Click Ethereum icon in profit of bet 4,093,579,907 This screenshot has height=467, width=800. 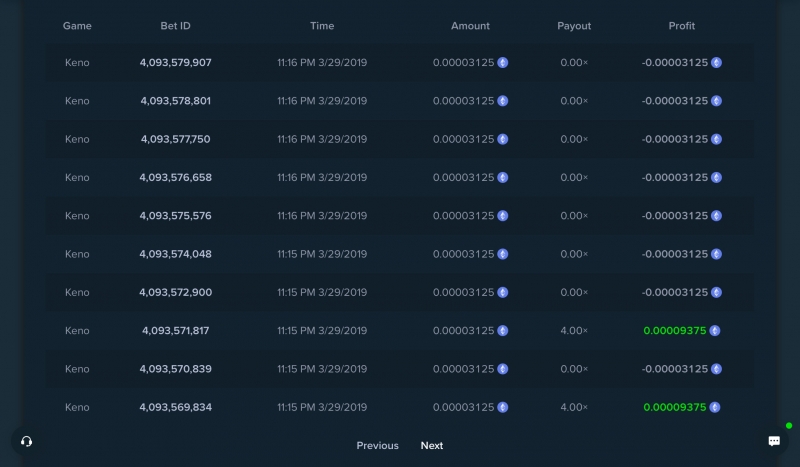[716, 62]
